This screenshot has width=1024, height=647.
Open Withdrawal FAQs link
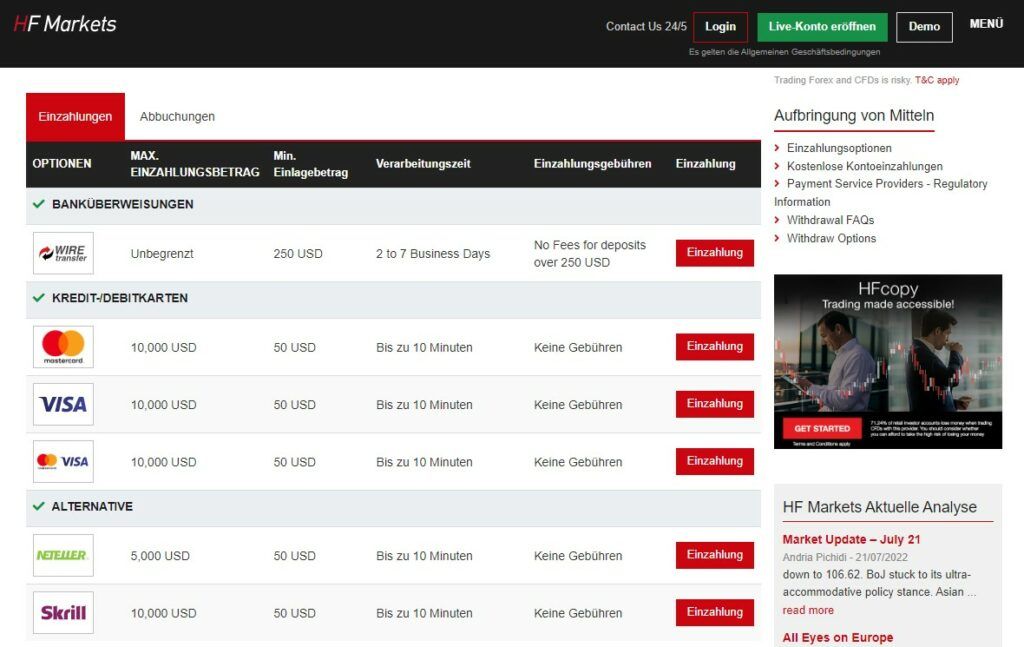pos(830,220)
